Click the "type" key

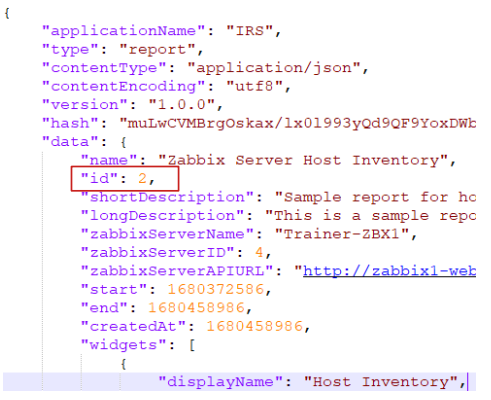point(70,50)
